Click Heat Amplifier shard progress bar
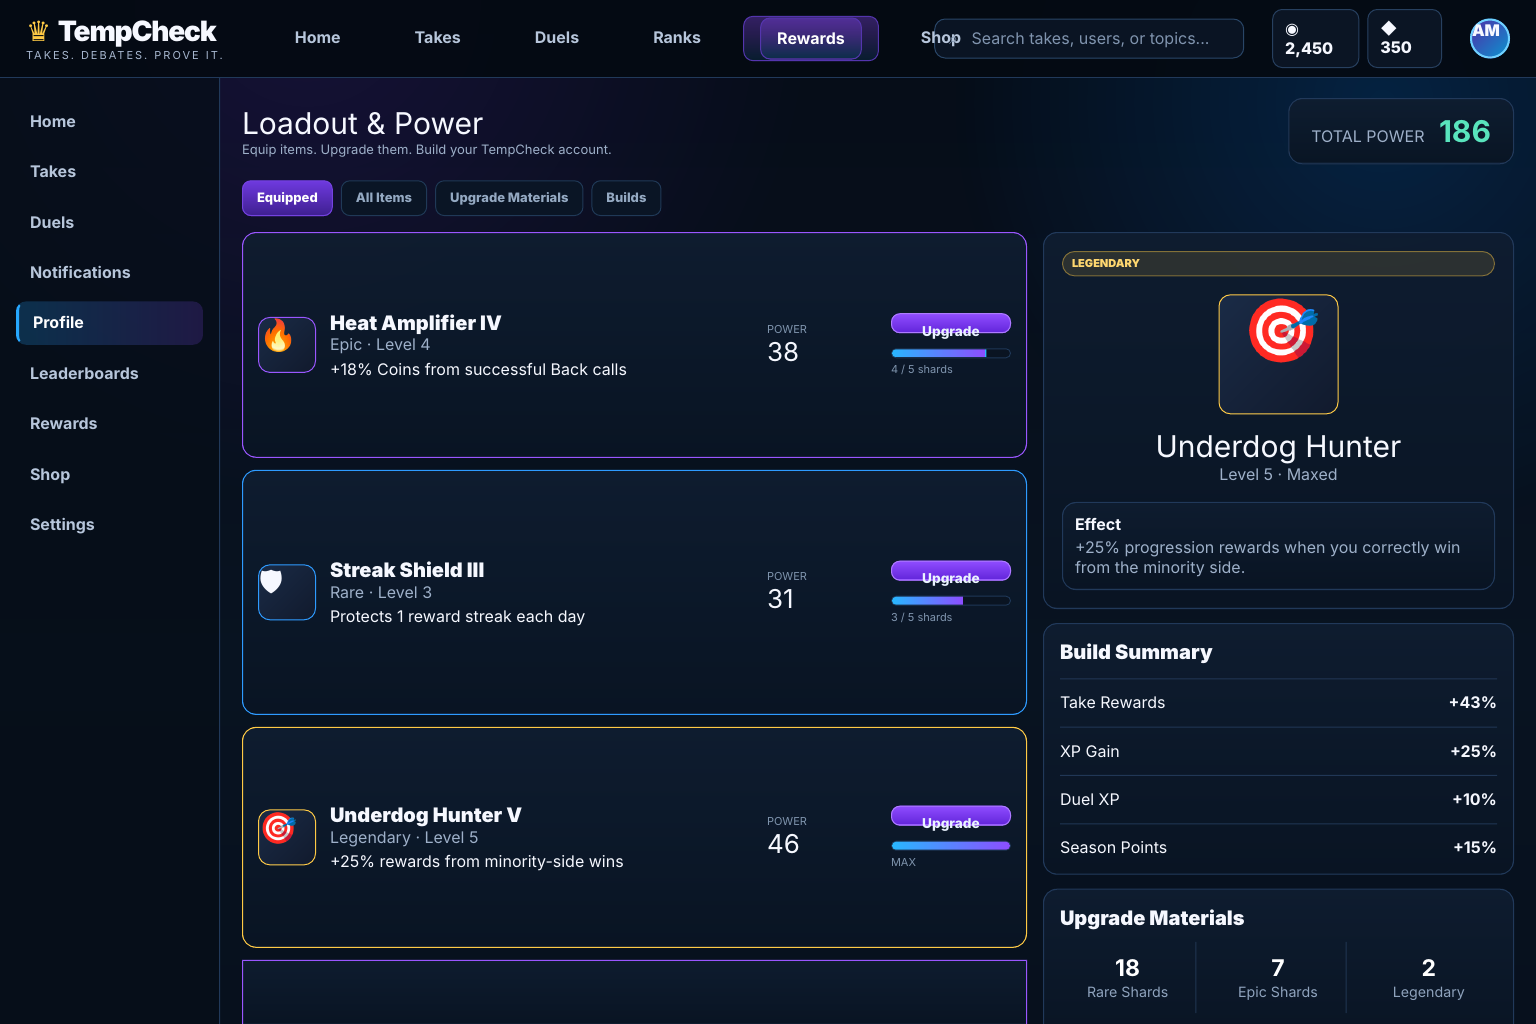 click(x=951, y=353)
